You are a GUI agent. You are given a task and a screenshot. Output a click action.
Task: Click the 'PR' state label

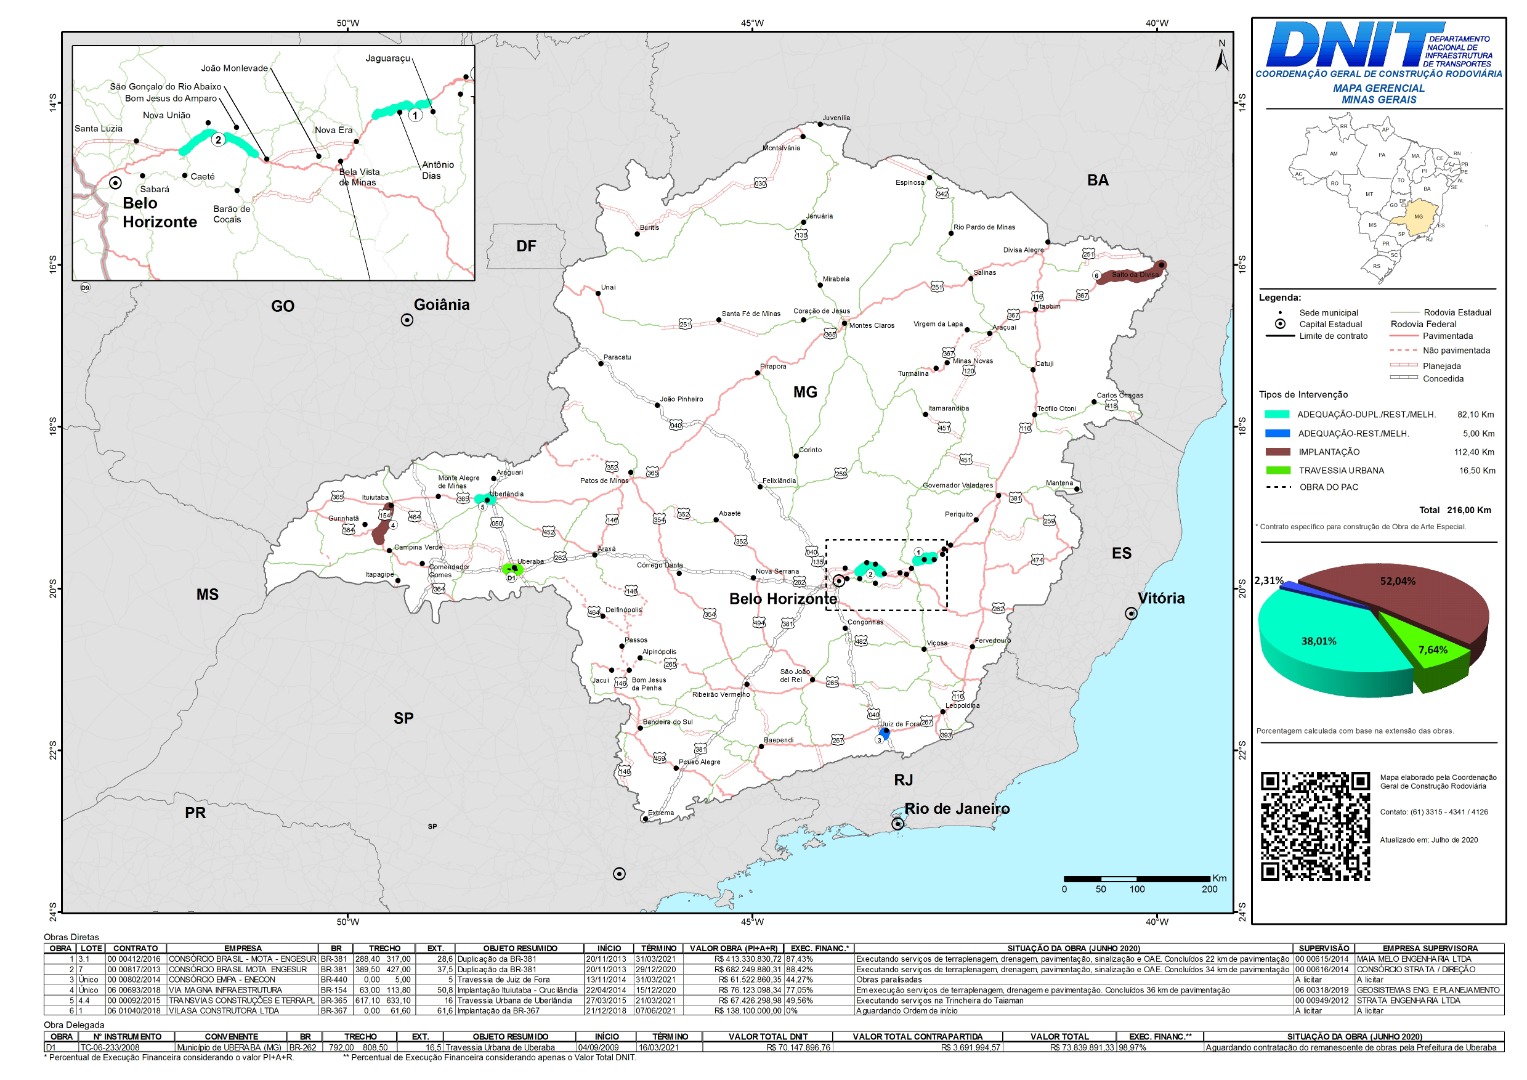(195, 812)
